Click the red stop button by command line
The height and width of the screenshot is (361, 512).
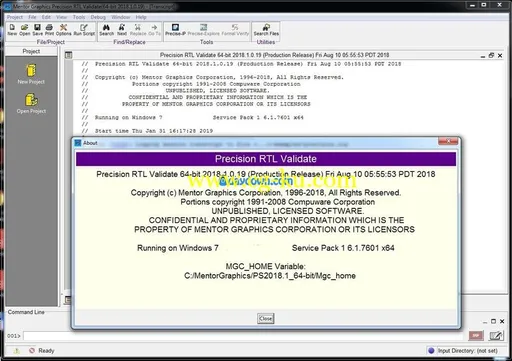pyautogui.click(x=476, y=335)
